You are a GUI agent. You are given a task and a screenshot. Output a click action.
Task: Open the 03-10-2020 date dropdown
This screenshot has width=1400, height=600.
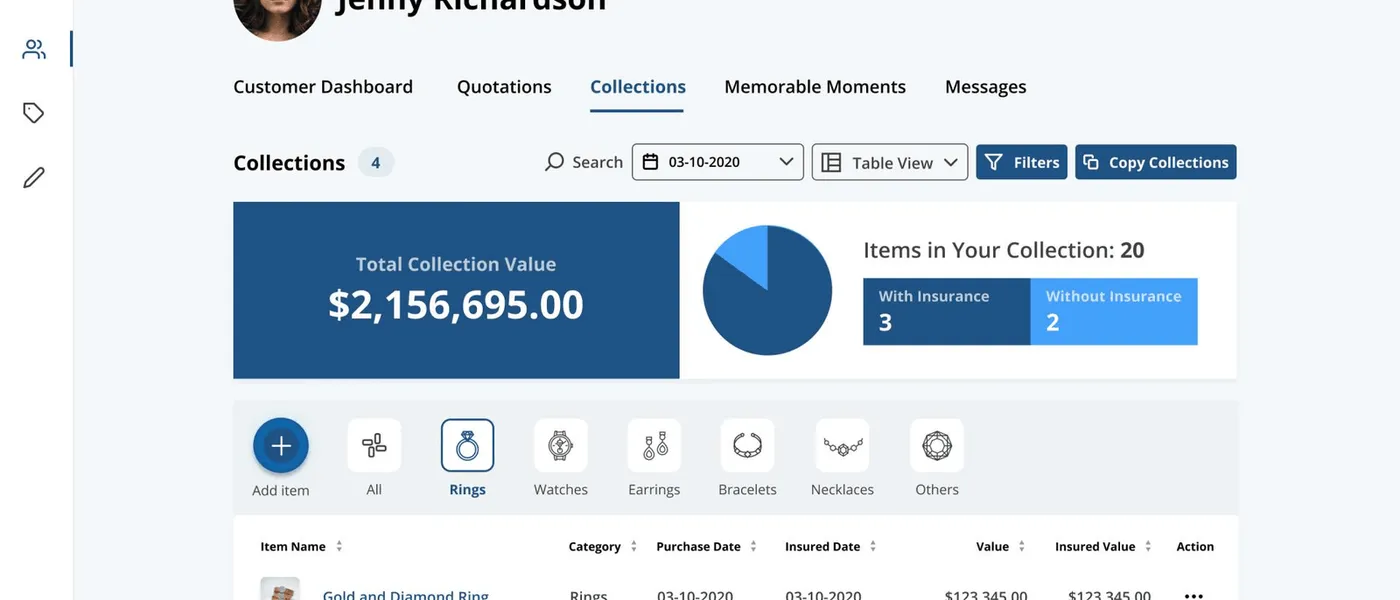tap(718, 162)
